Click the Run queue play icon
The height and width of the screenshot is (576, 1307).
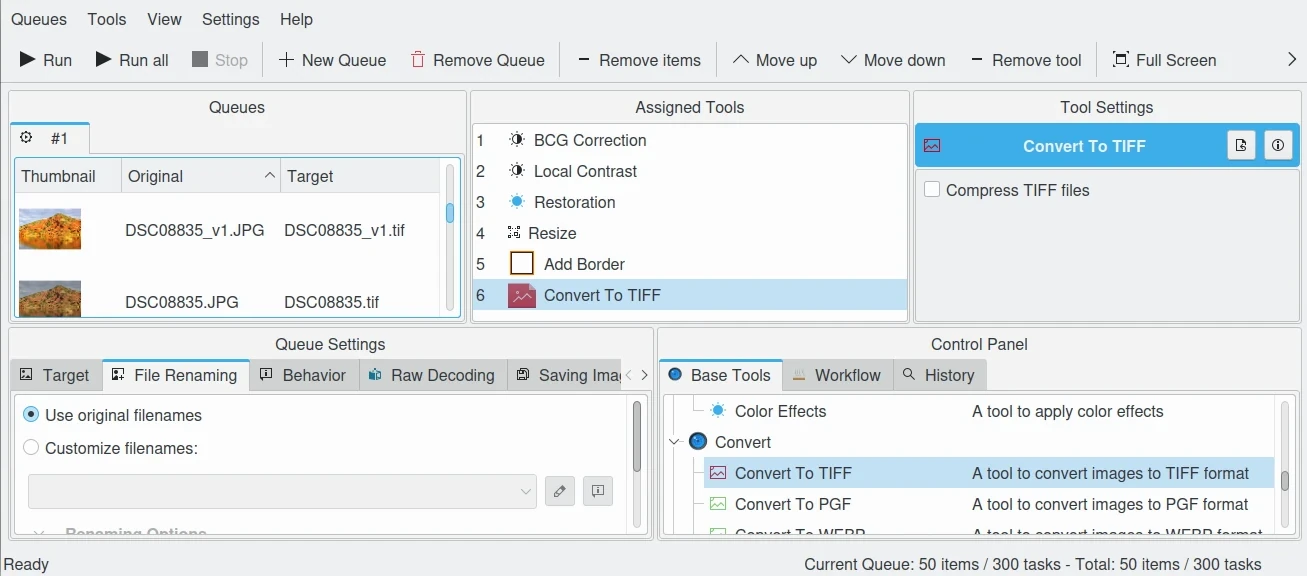point(28,60)
